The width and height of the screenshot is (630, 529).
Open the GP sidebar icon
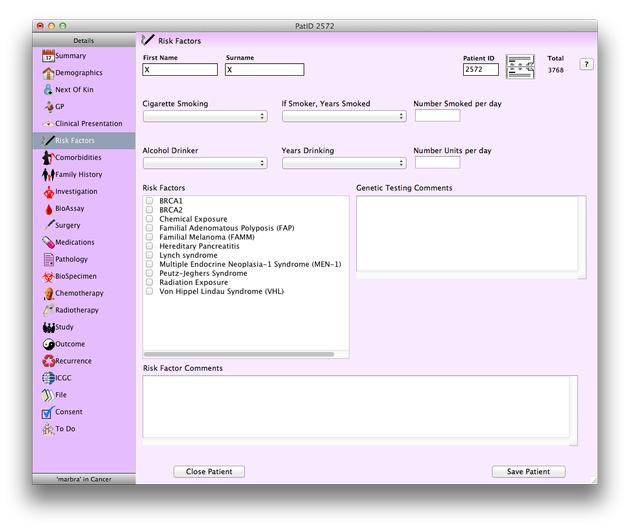(49, 106)
